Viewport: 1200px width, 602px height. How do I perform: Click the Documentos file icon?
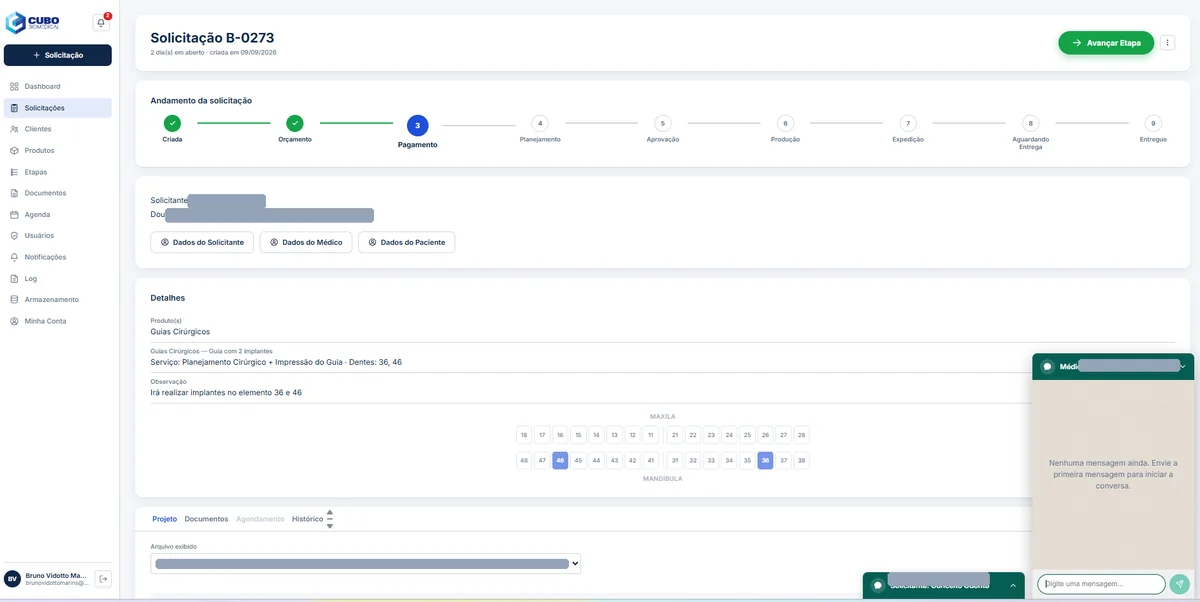coord(14,193)
